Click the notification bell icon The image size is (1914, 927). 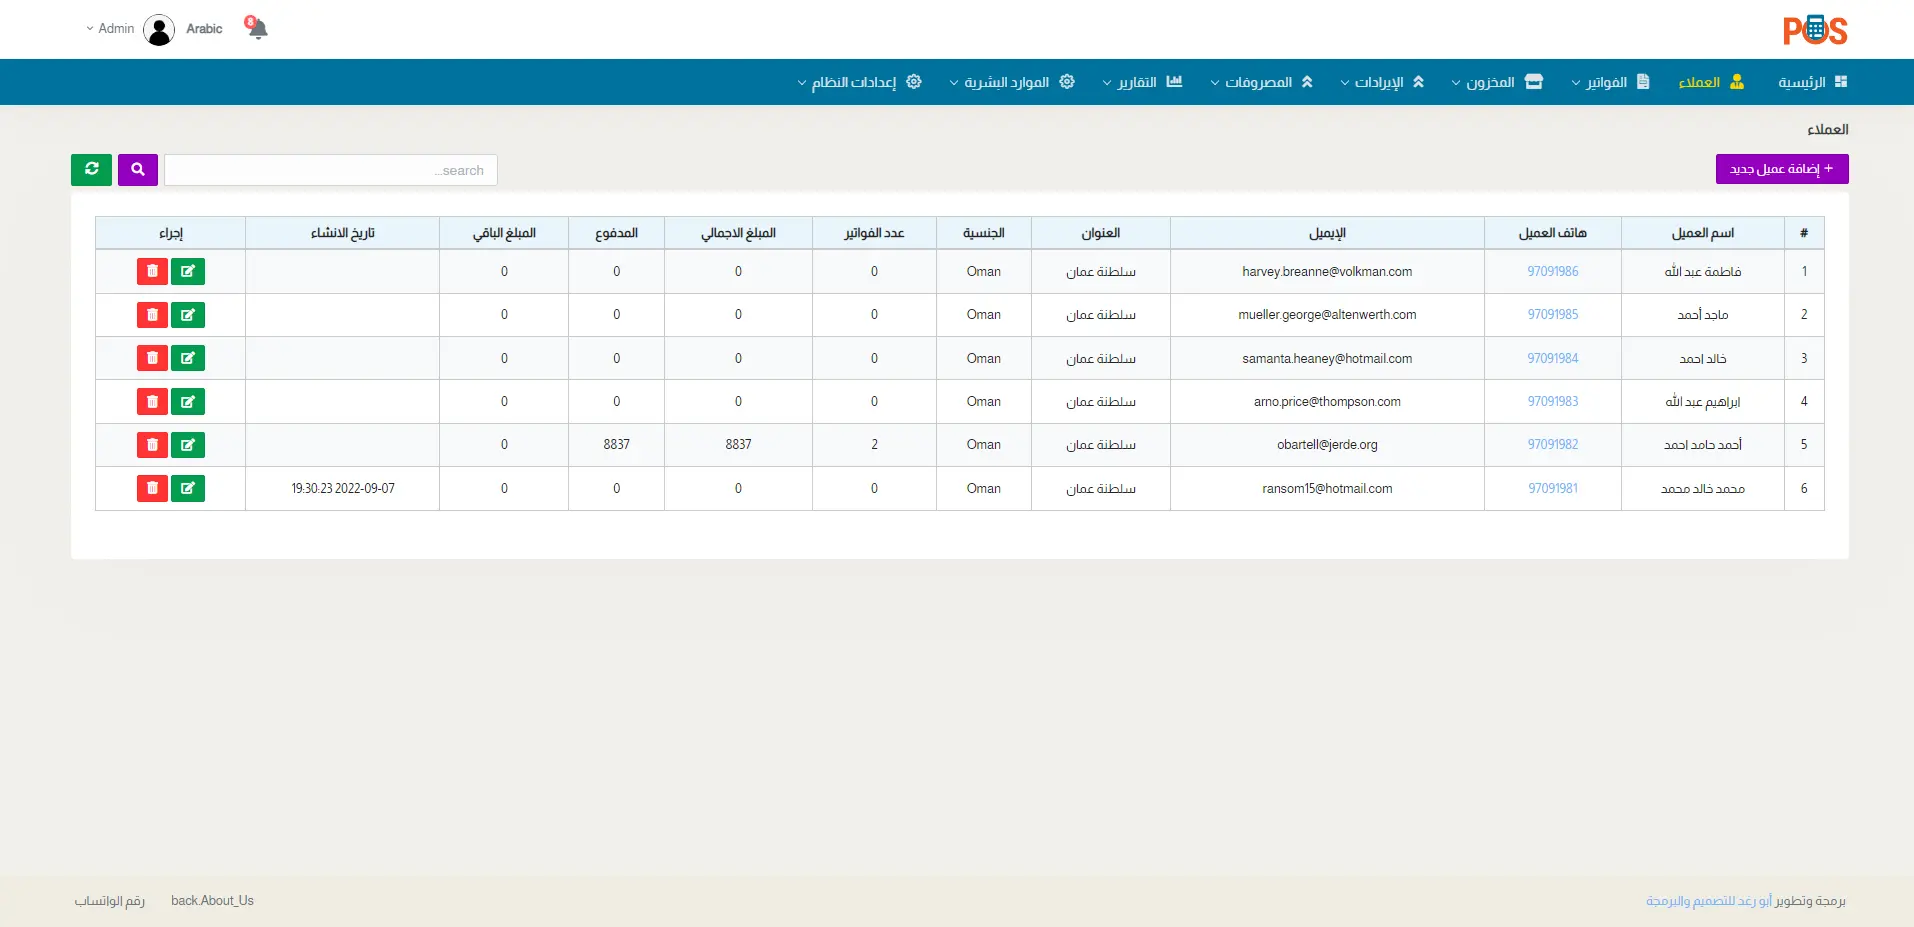point(257,28)
